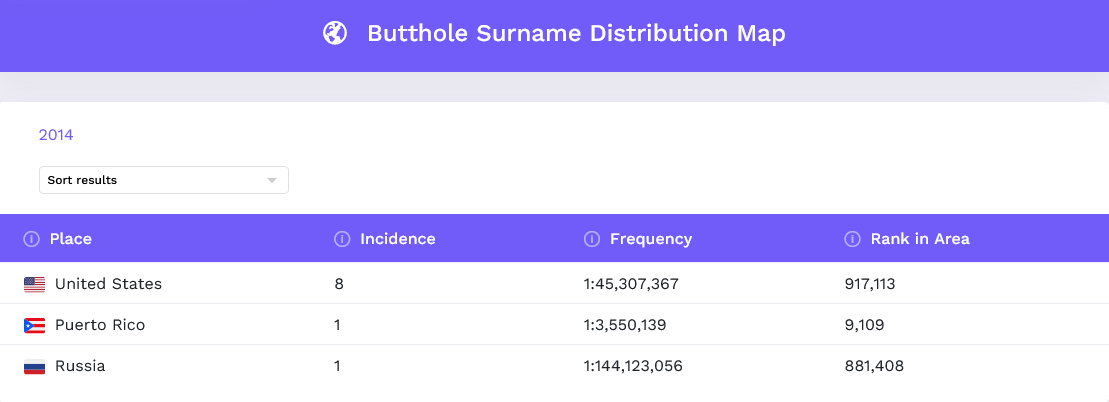The height and width of the screenshot is (402, 1109).
Task: Open the United States place link
Action: click(108, 284)
